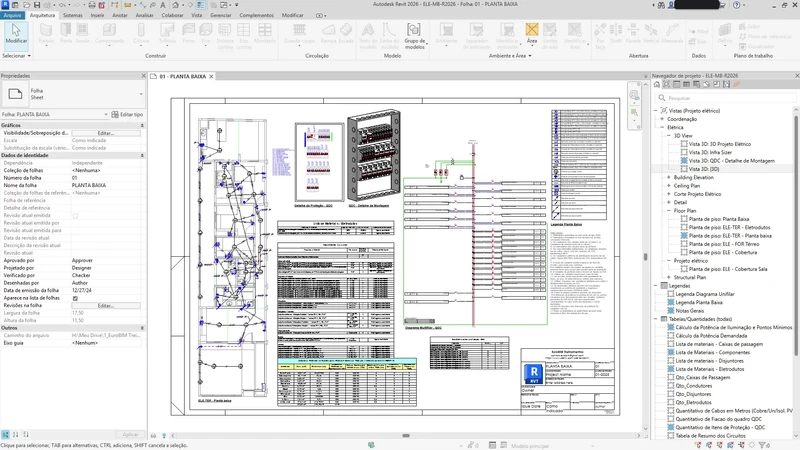
Task: Select 'Planta de piso: ELE-TER - Eletrodutos'
Action: click(730, 228)
